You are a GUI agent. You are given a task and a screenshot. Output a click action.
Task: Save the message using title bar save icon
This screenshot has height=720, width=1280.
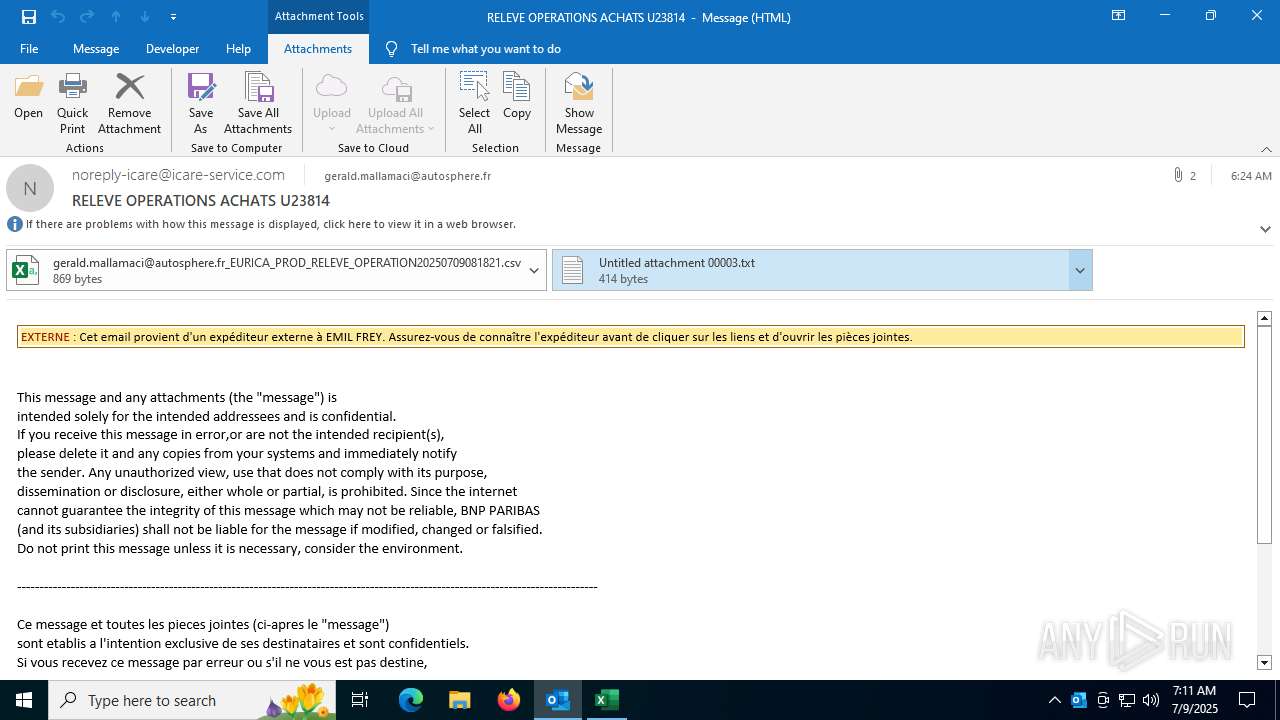29,17
